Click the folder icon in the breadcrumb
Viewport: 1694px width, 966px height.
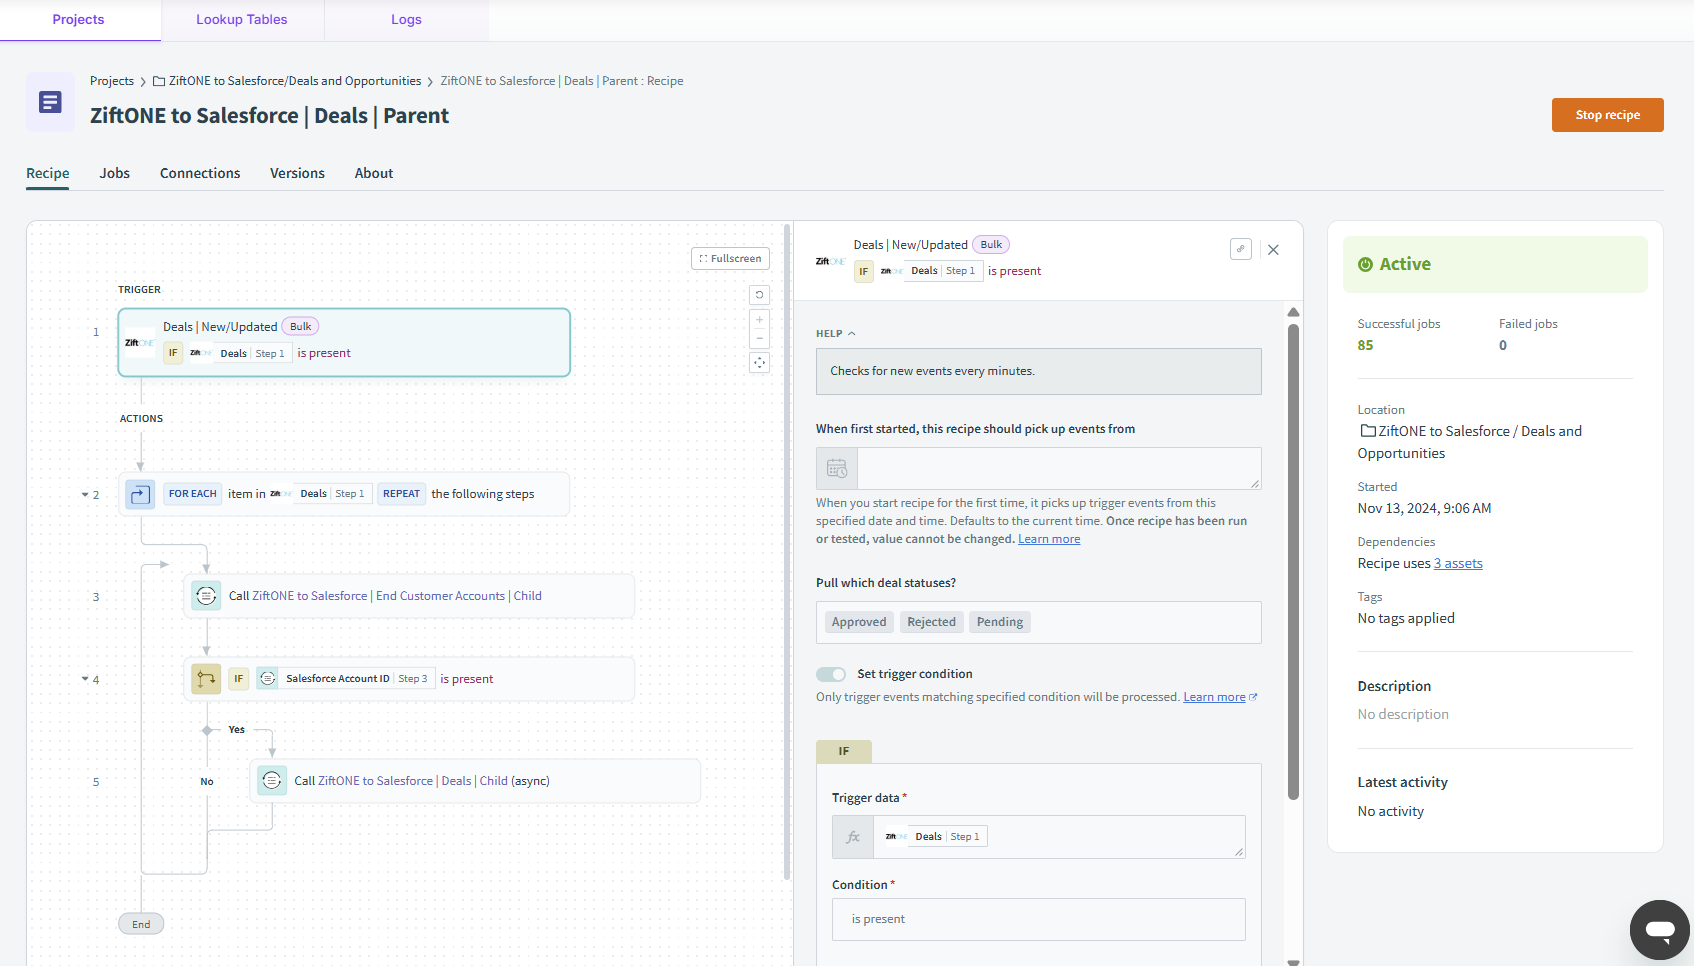click(159, 82)
